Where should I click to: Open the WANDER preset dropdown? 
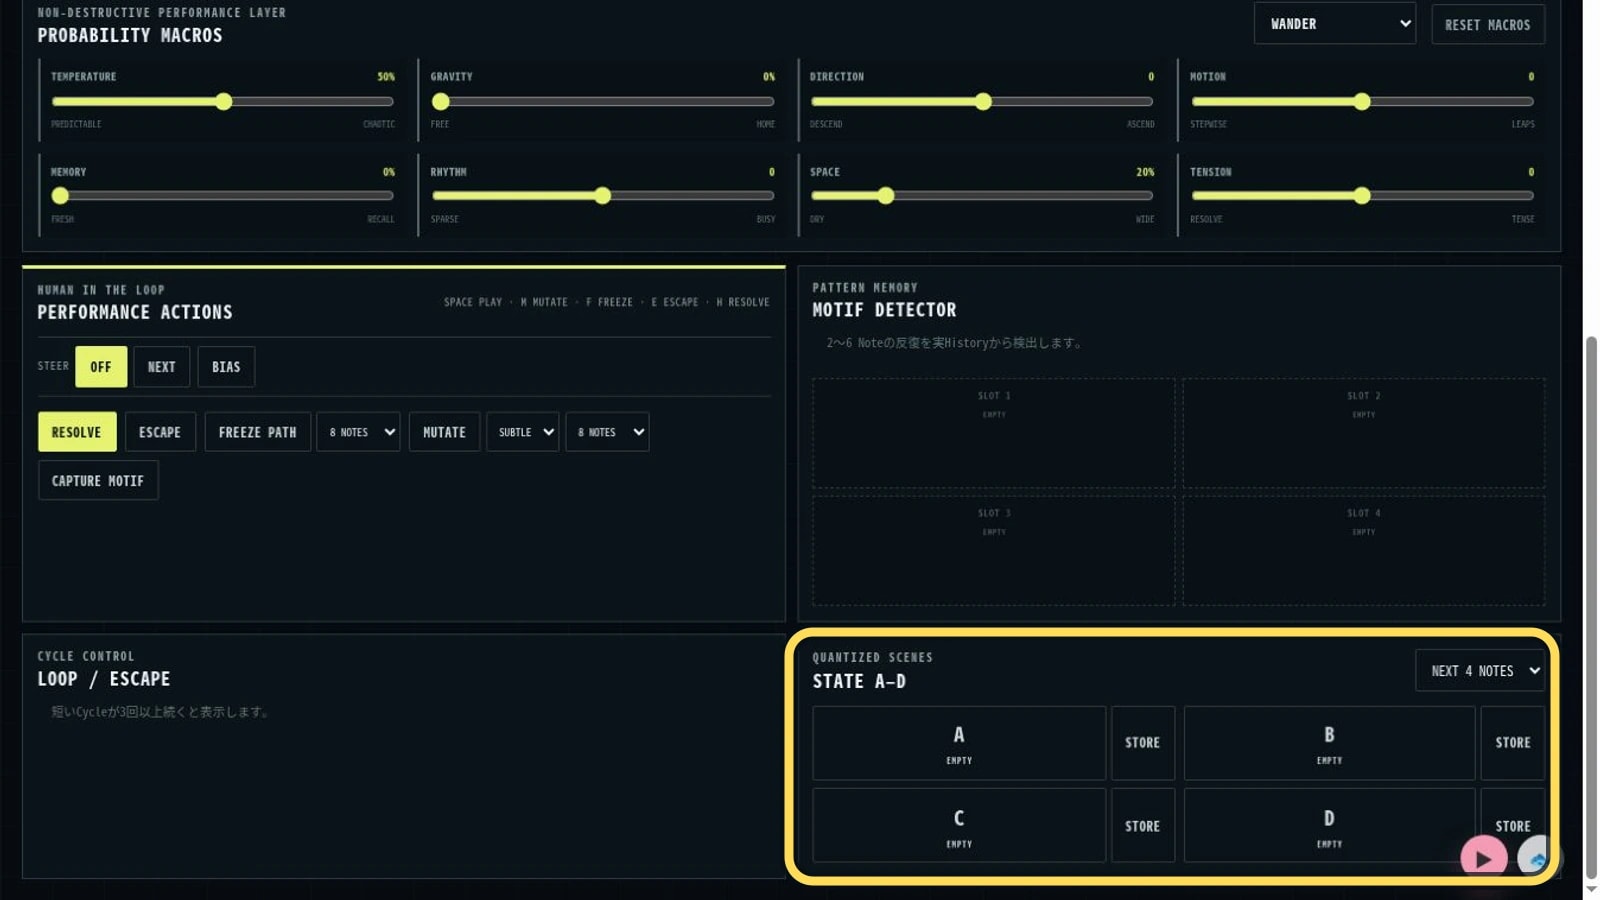pos(1334,24)
